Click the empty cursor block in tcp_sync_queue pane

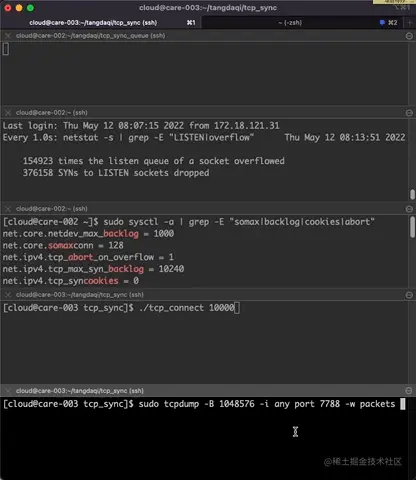coord(6,49)
